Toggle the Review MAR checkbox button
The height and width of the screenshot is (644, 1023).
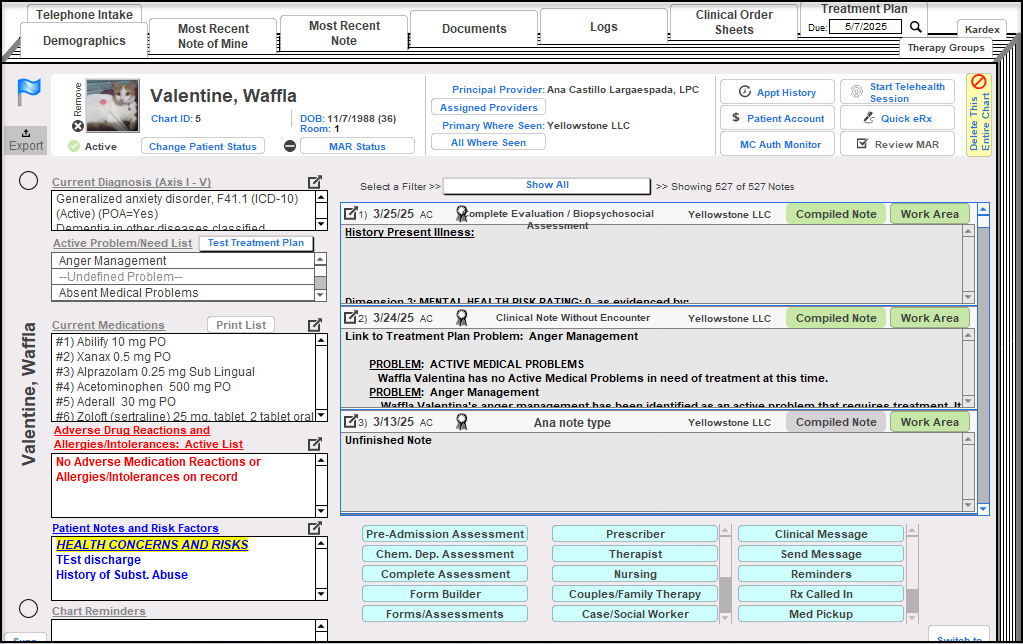click(897, 144)
